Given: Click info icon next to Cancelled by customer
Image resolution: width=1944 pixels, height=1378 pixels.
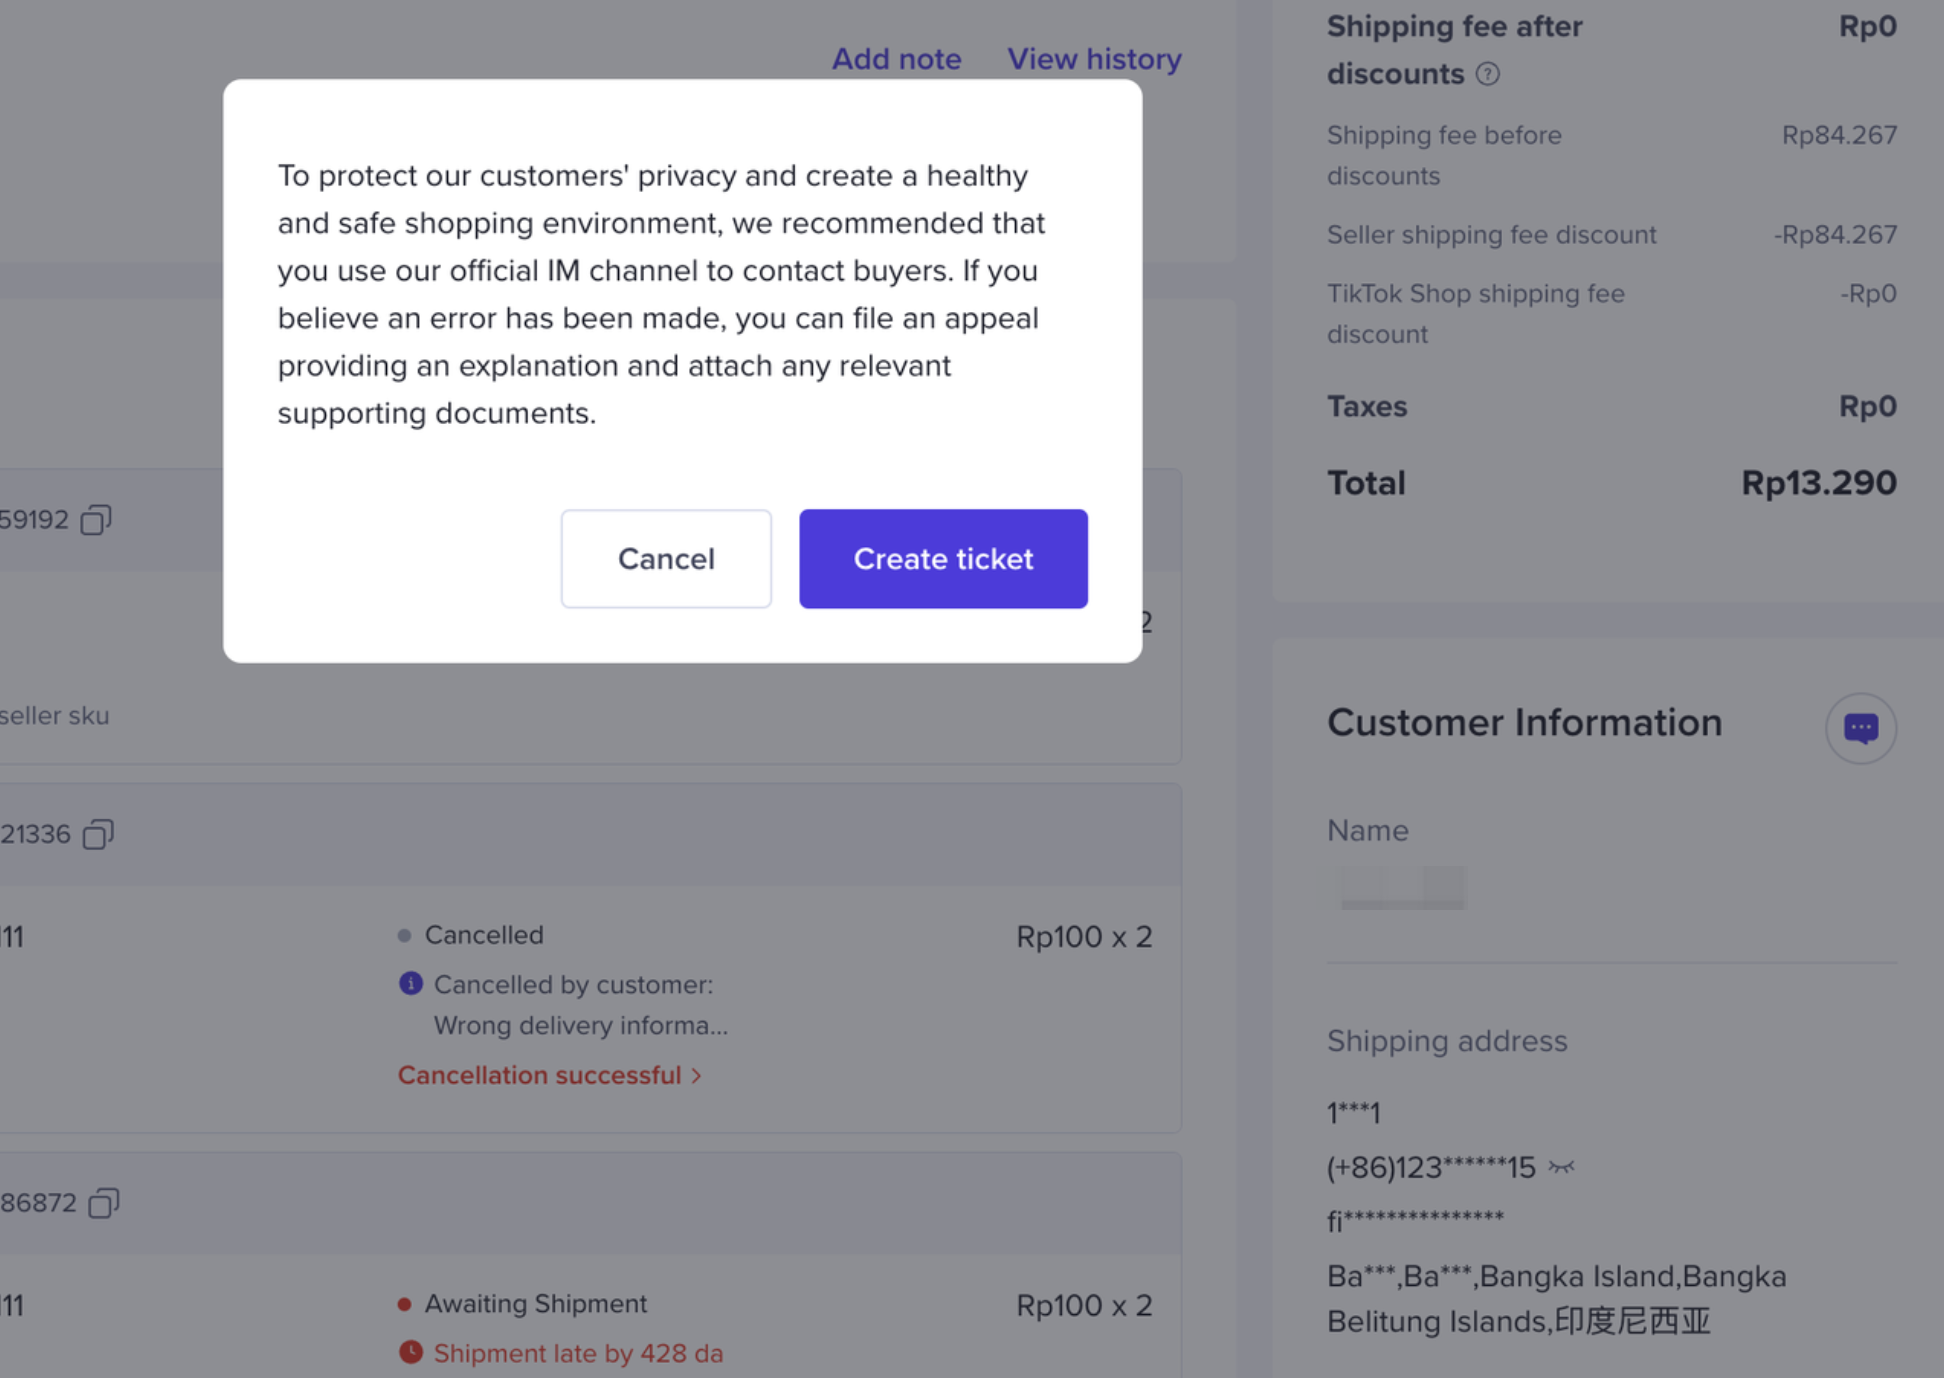Looking at the screenshot, I should click(x=411, y=984).
